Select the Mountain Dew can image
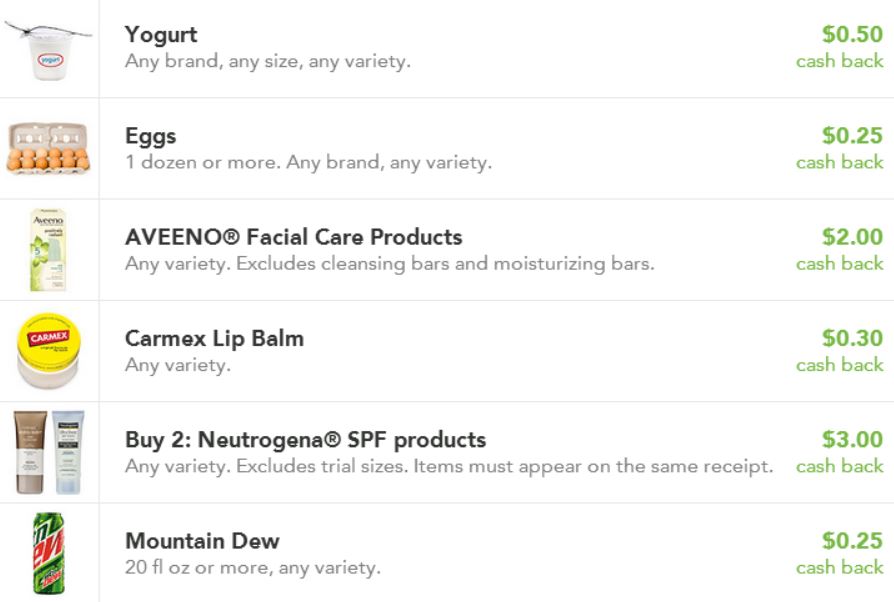 [x=48, y=553]
